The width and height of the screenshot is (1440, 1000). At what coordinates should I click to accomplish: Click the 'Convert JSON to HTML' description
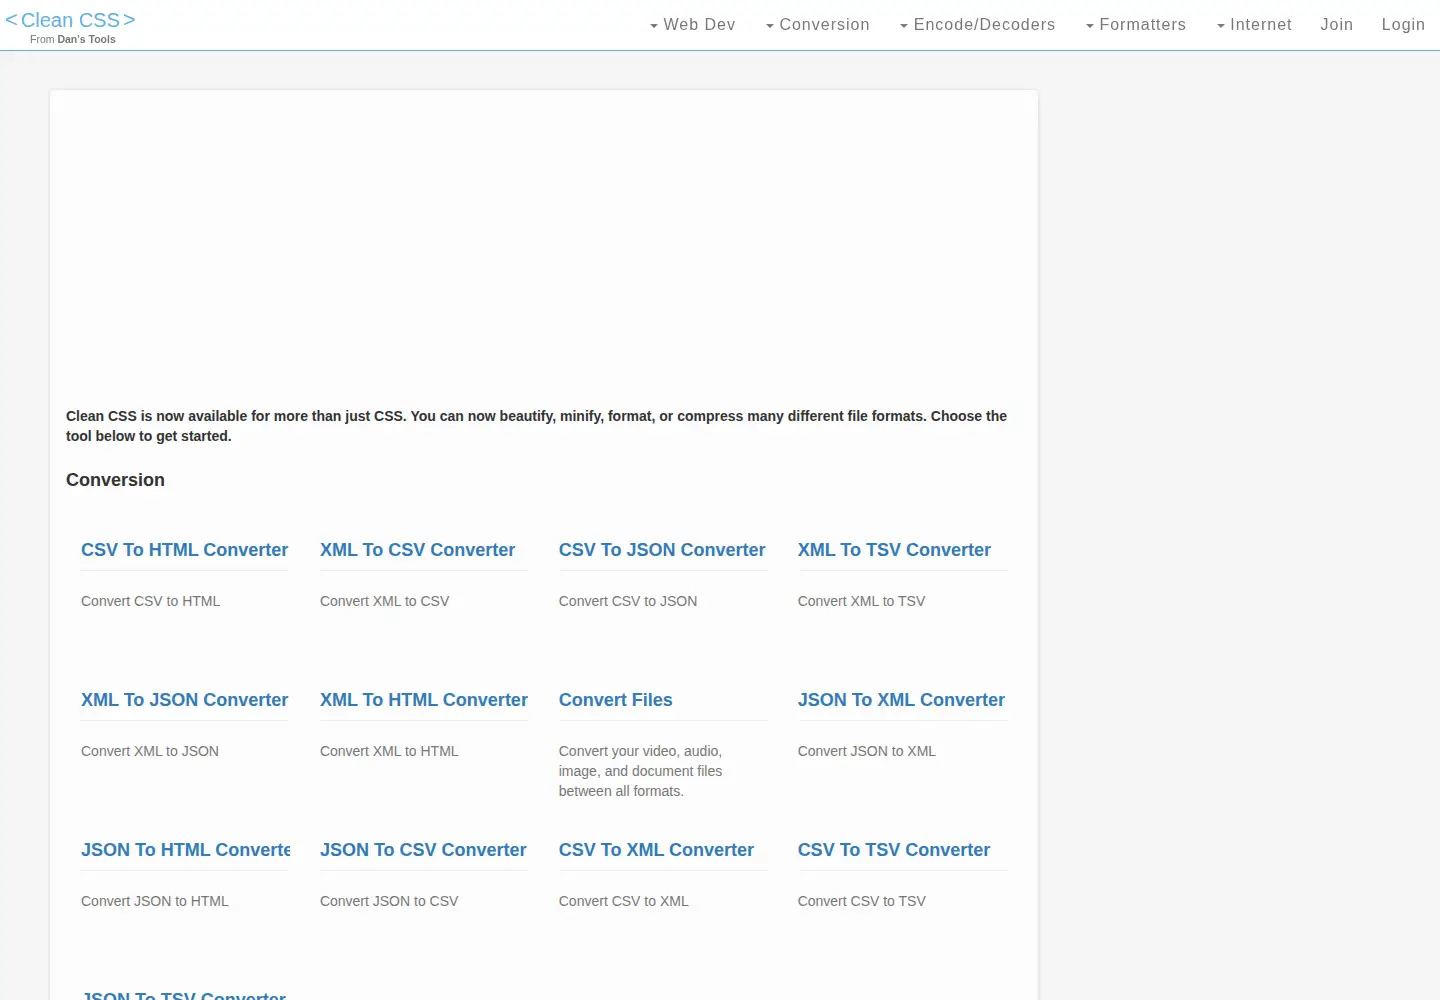(155, 901)
